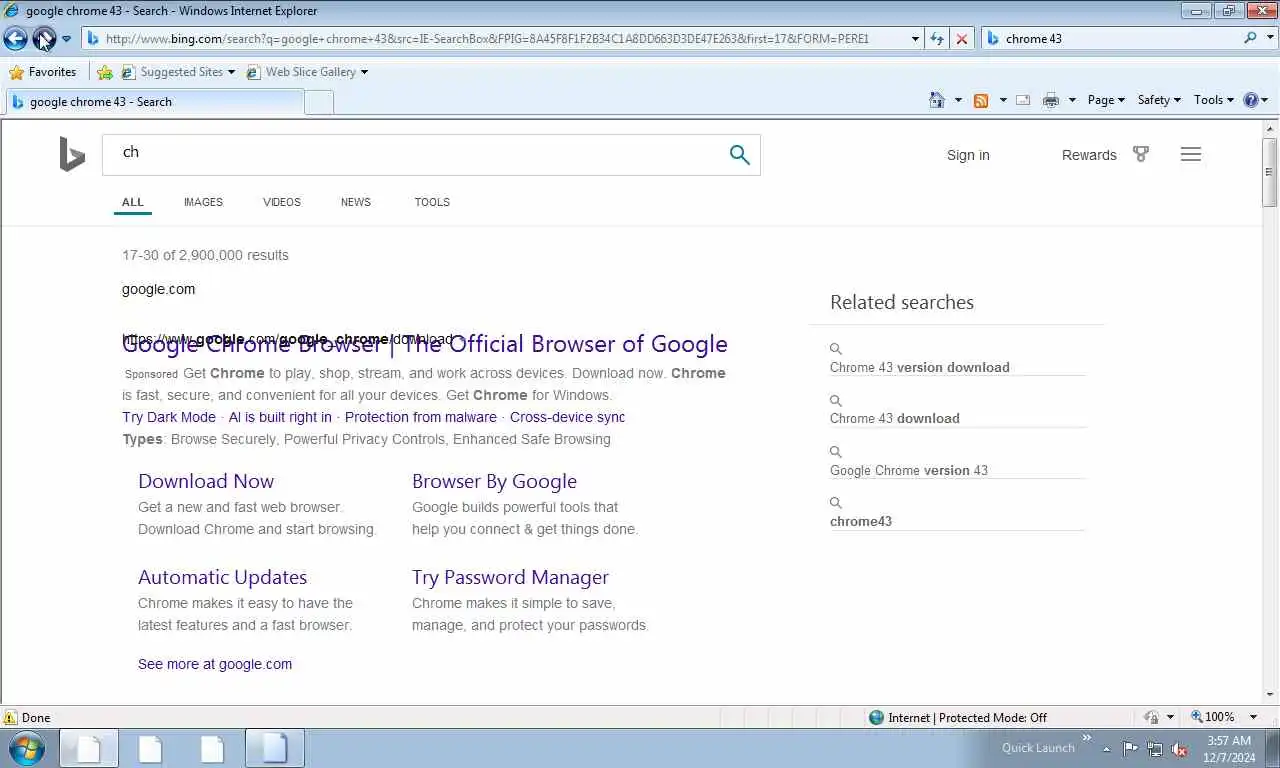Image resolution: width=1280 pixels, height=768 pixels.
Task: Click the Rewards trophy medal icon
Action: point(1141,154)
